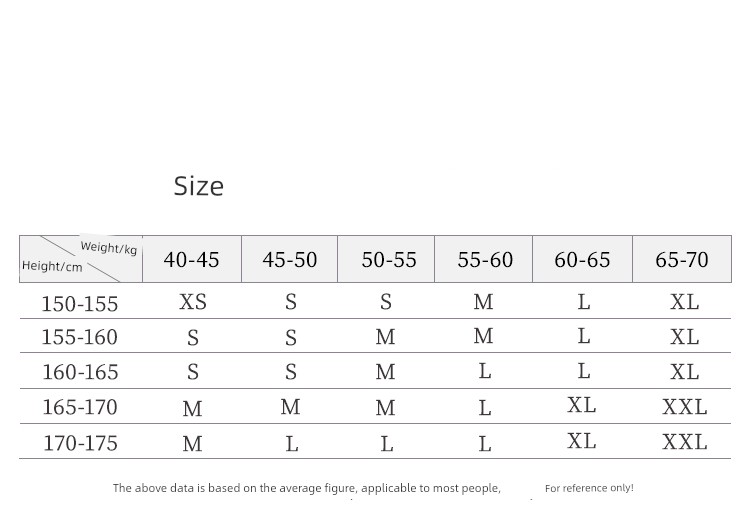This screenshot has height=526, width=750.
Task: Click the XS size cell
Action: tap(193, 302)
